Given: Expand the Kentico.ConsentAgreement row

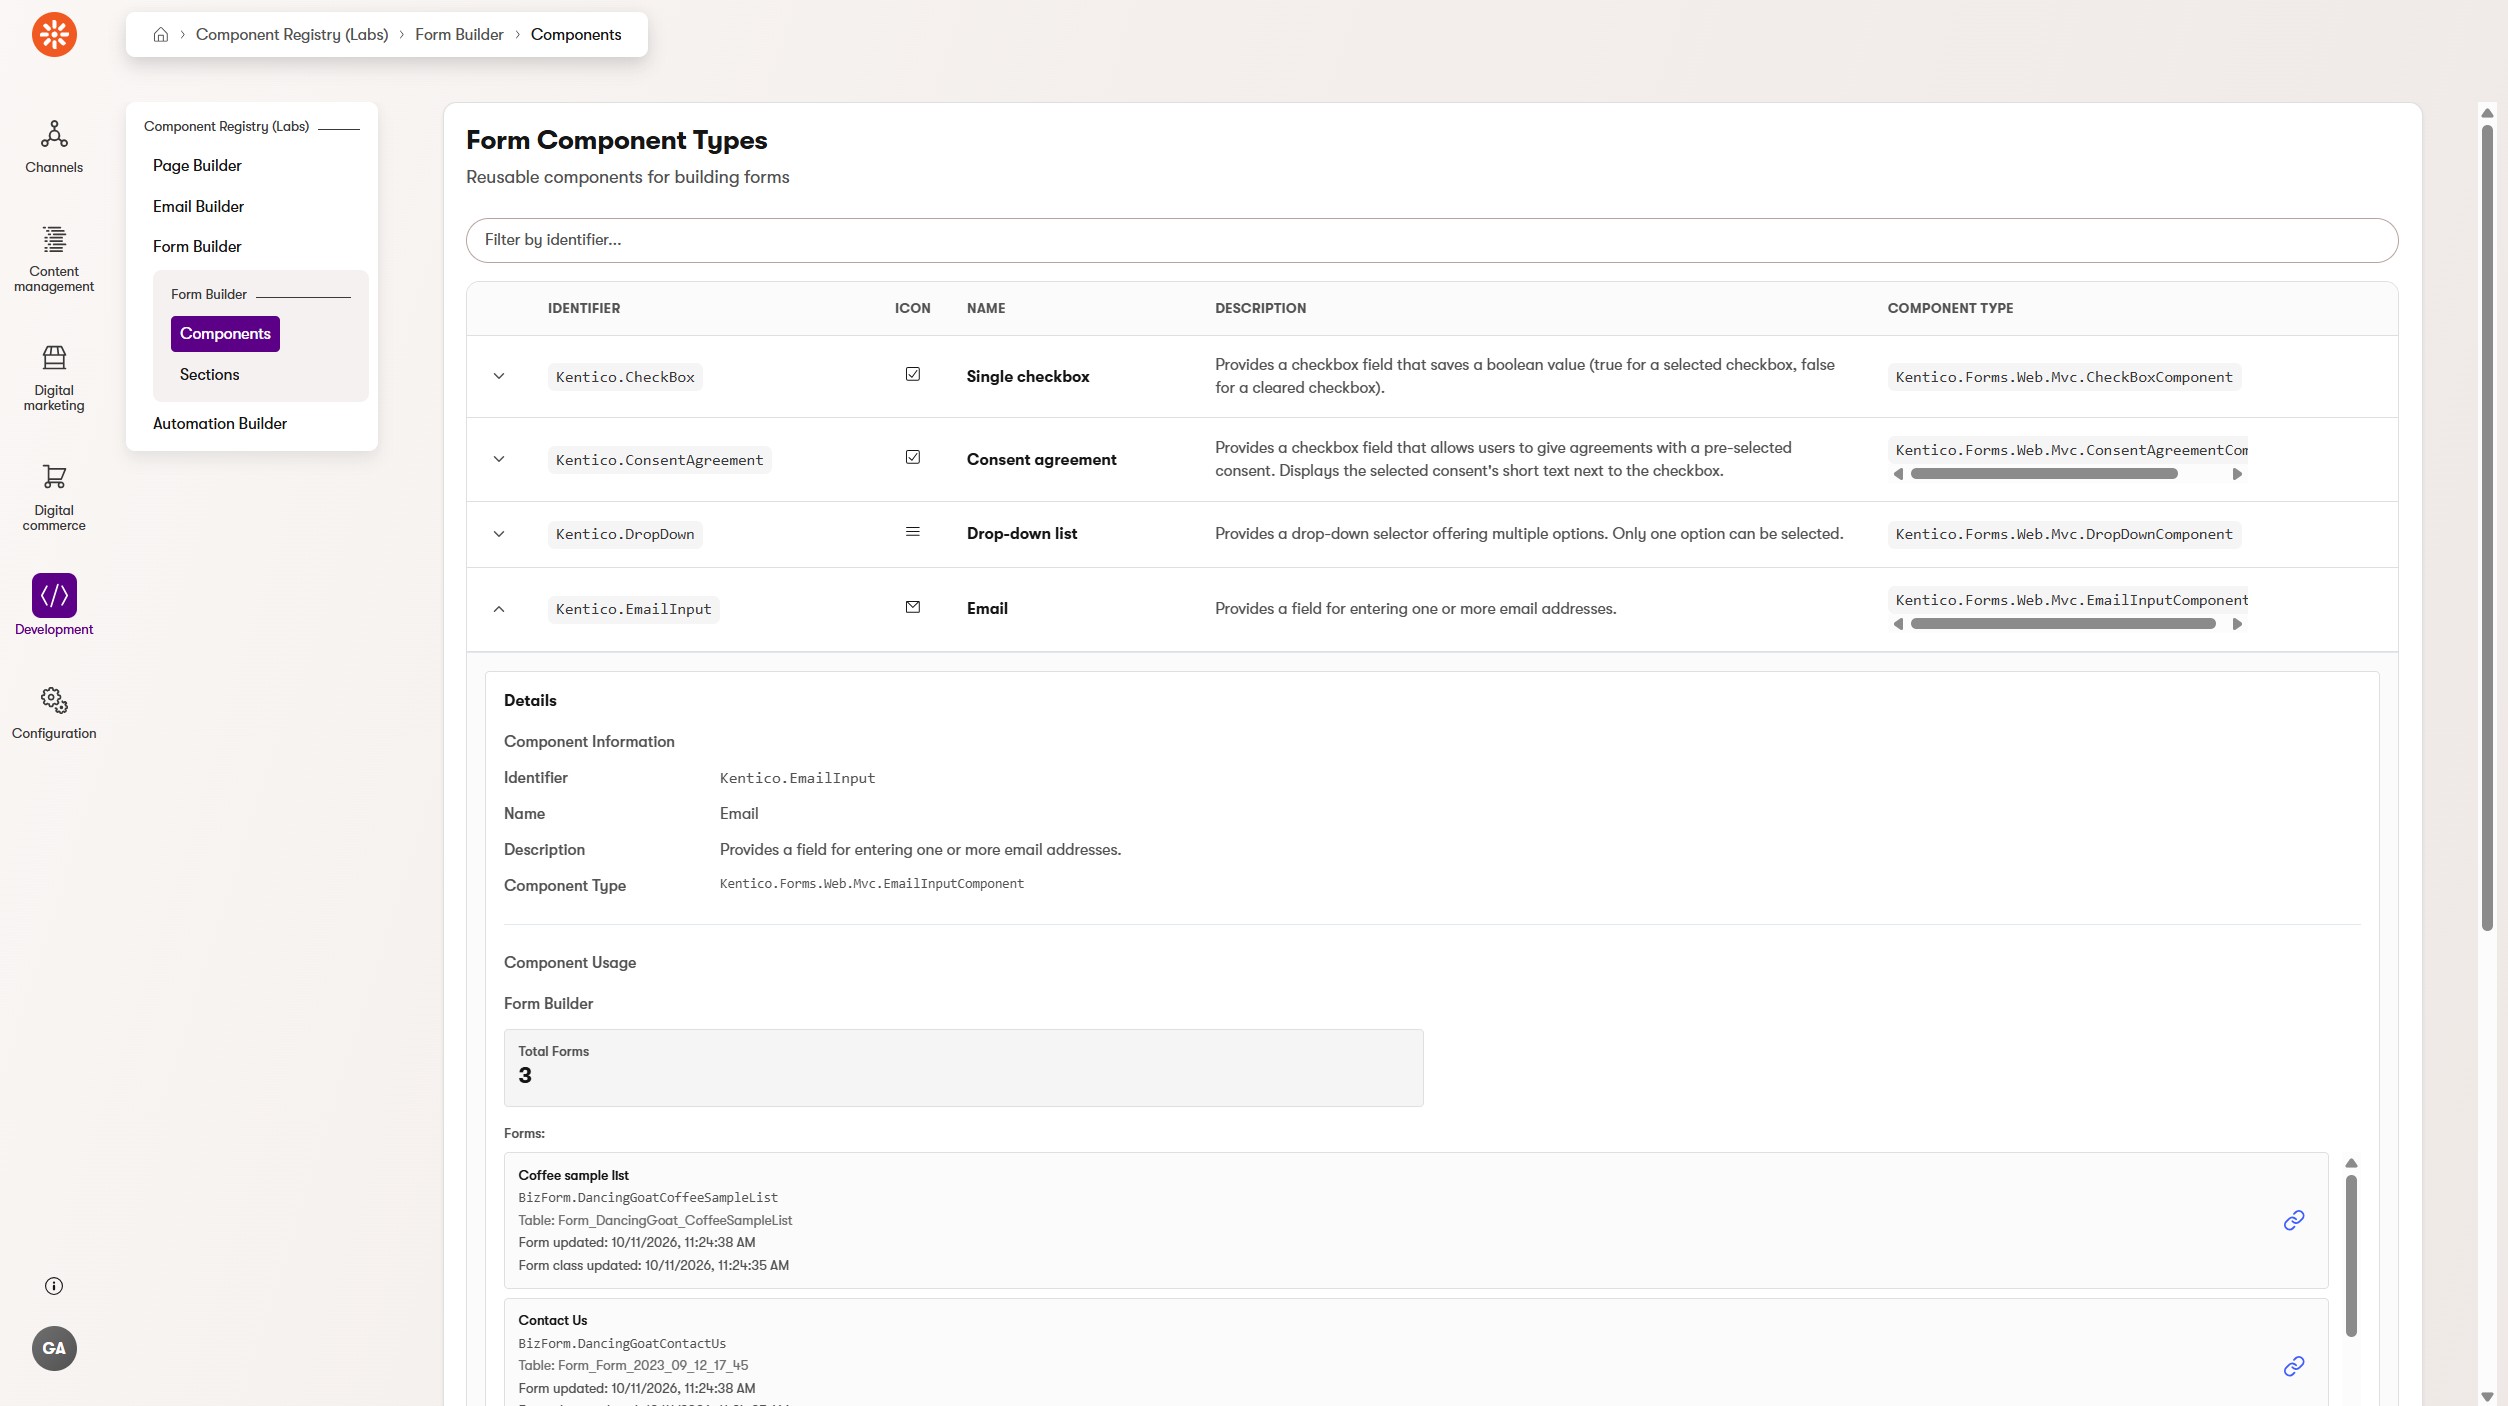Looking at the screenshot, I should tap(499, 460).
